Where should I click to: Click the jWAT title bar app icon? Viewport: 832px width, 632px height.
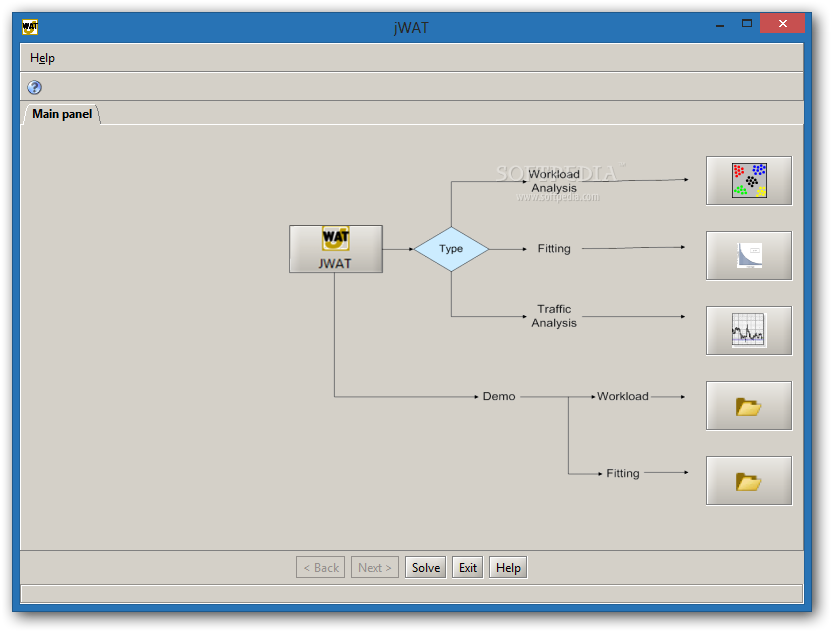[30, 27]
